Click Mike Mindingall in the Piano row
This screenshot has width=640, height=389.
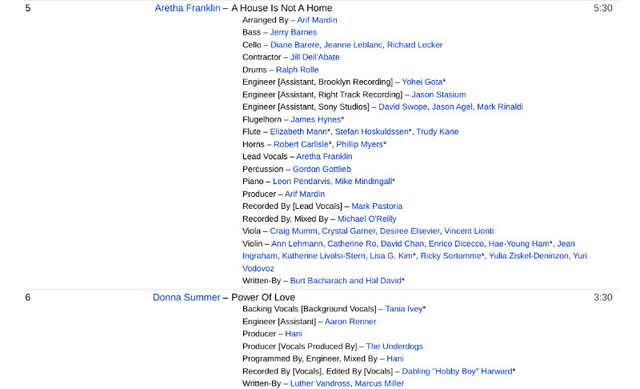pos(363,182)
